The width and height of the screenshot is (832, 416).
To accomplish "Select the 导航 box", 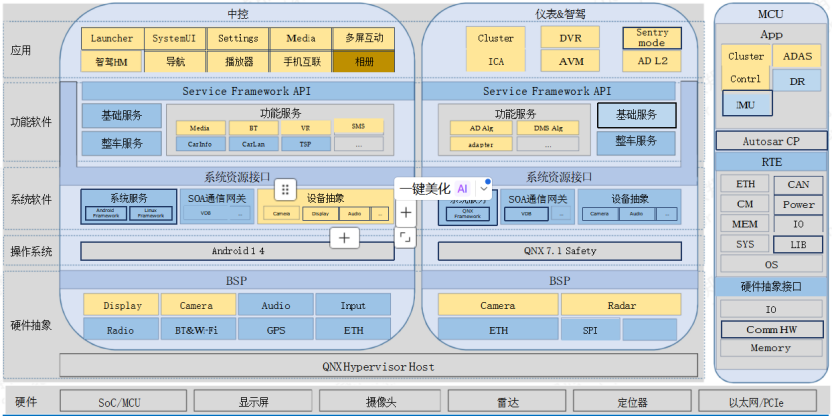I will (174, 62).
